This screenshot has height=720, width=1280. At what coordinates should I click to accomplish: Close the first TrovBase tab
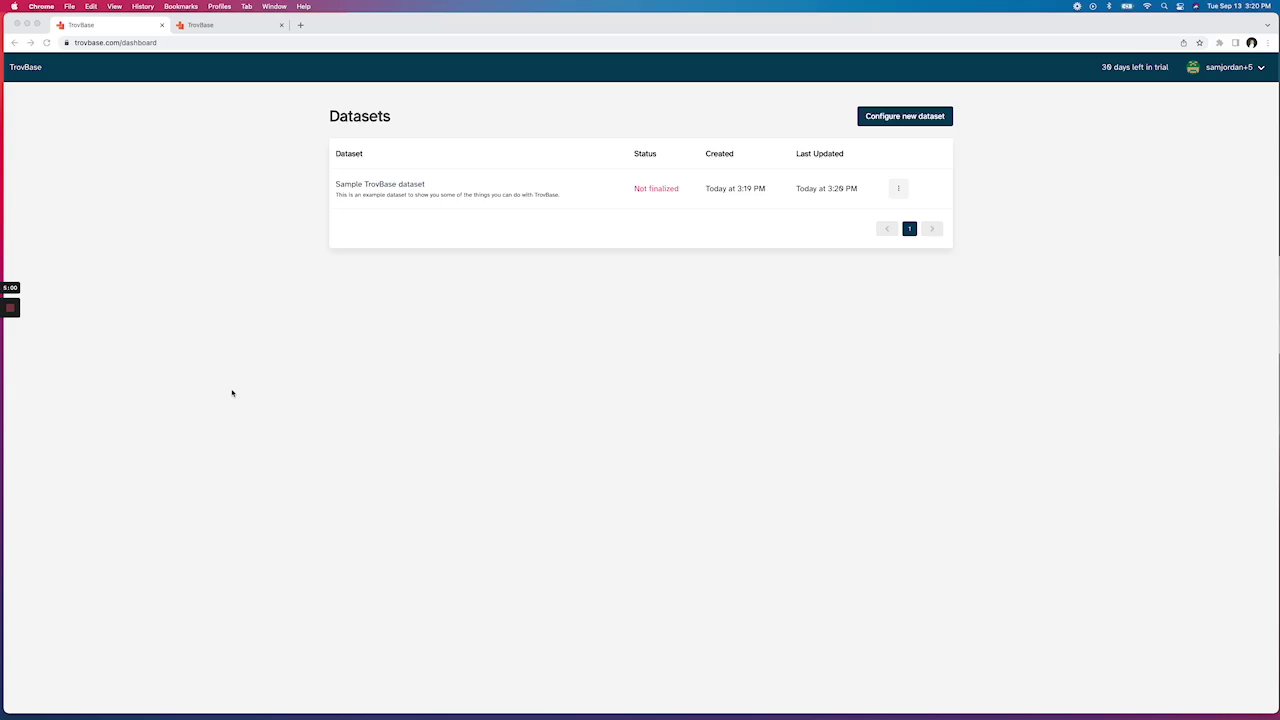[x=162, y=25]
